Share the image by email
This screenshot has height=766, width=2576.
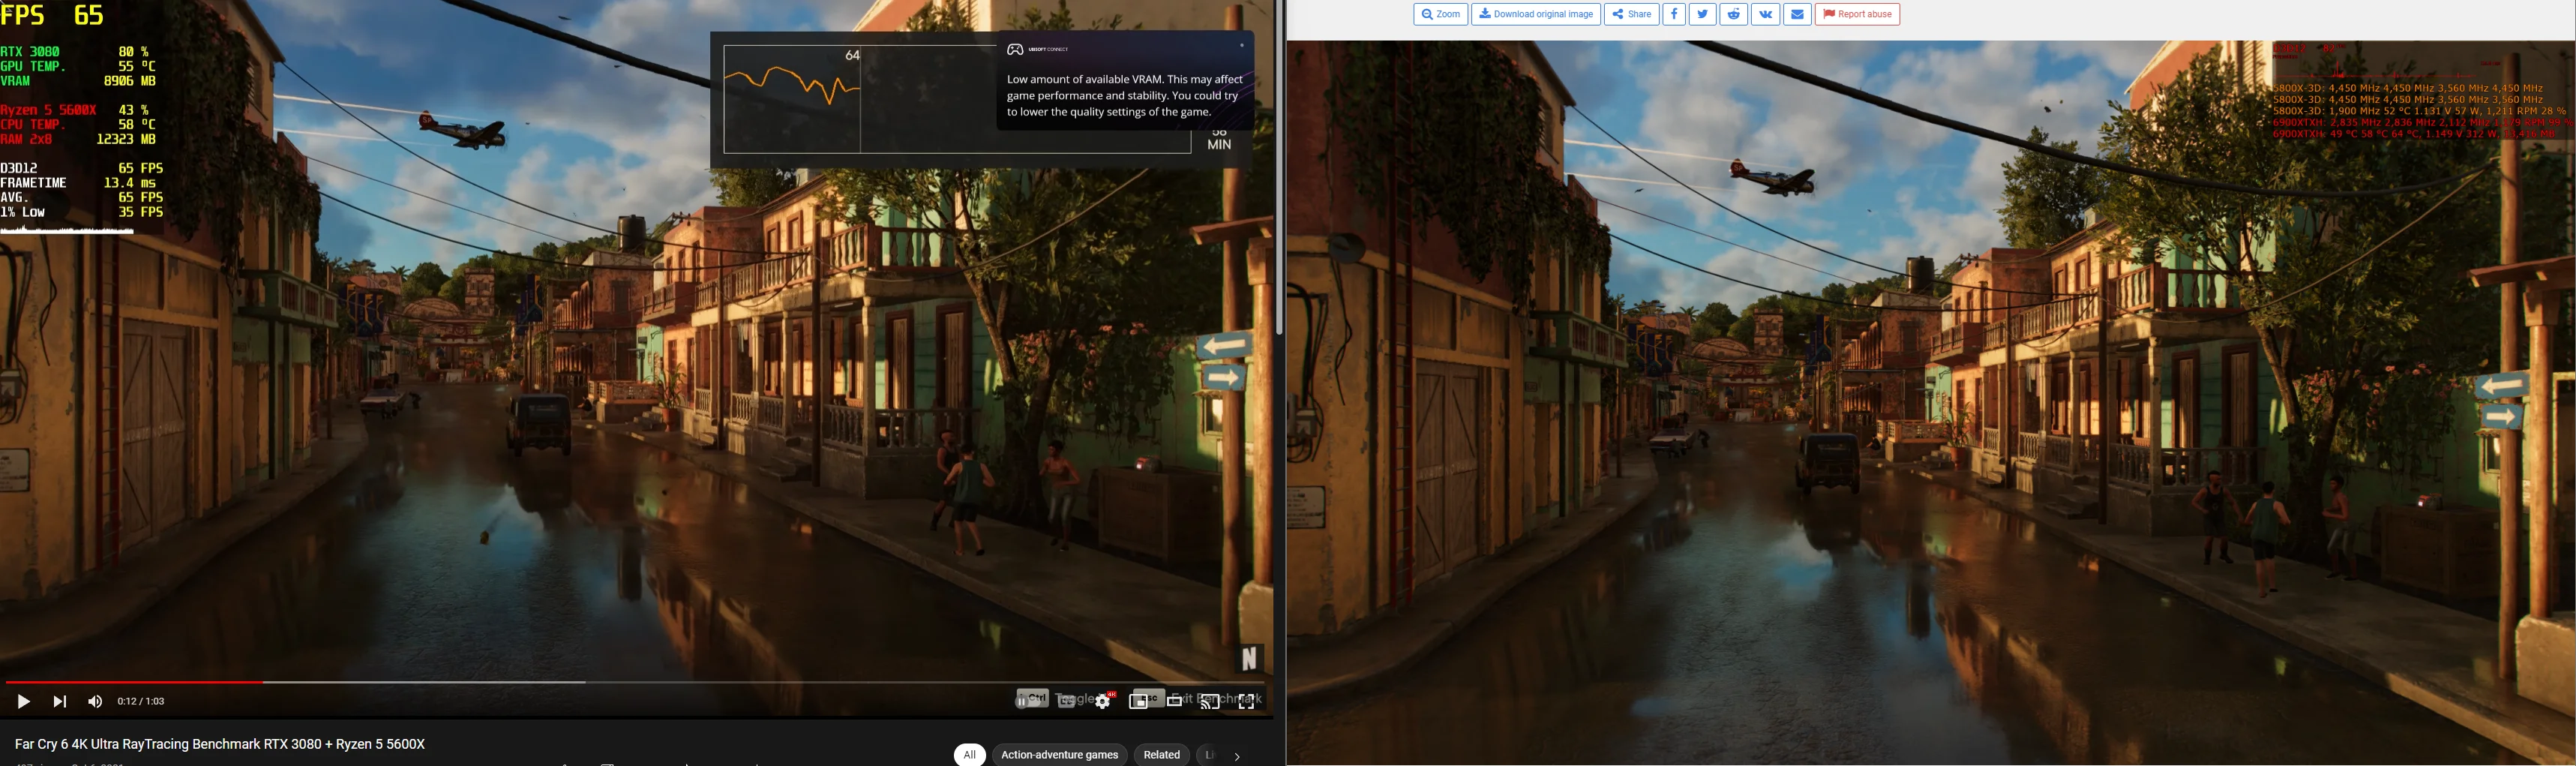point(1797,14)
